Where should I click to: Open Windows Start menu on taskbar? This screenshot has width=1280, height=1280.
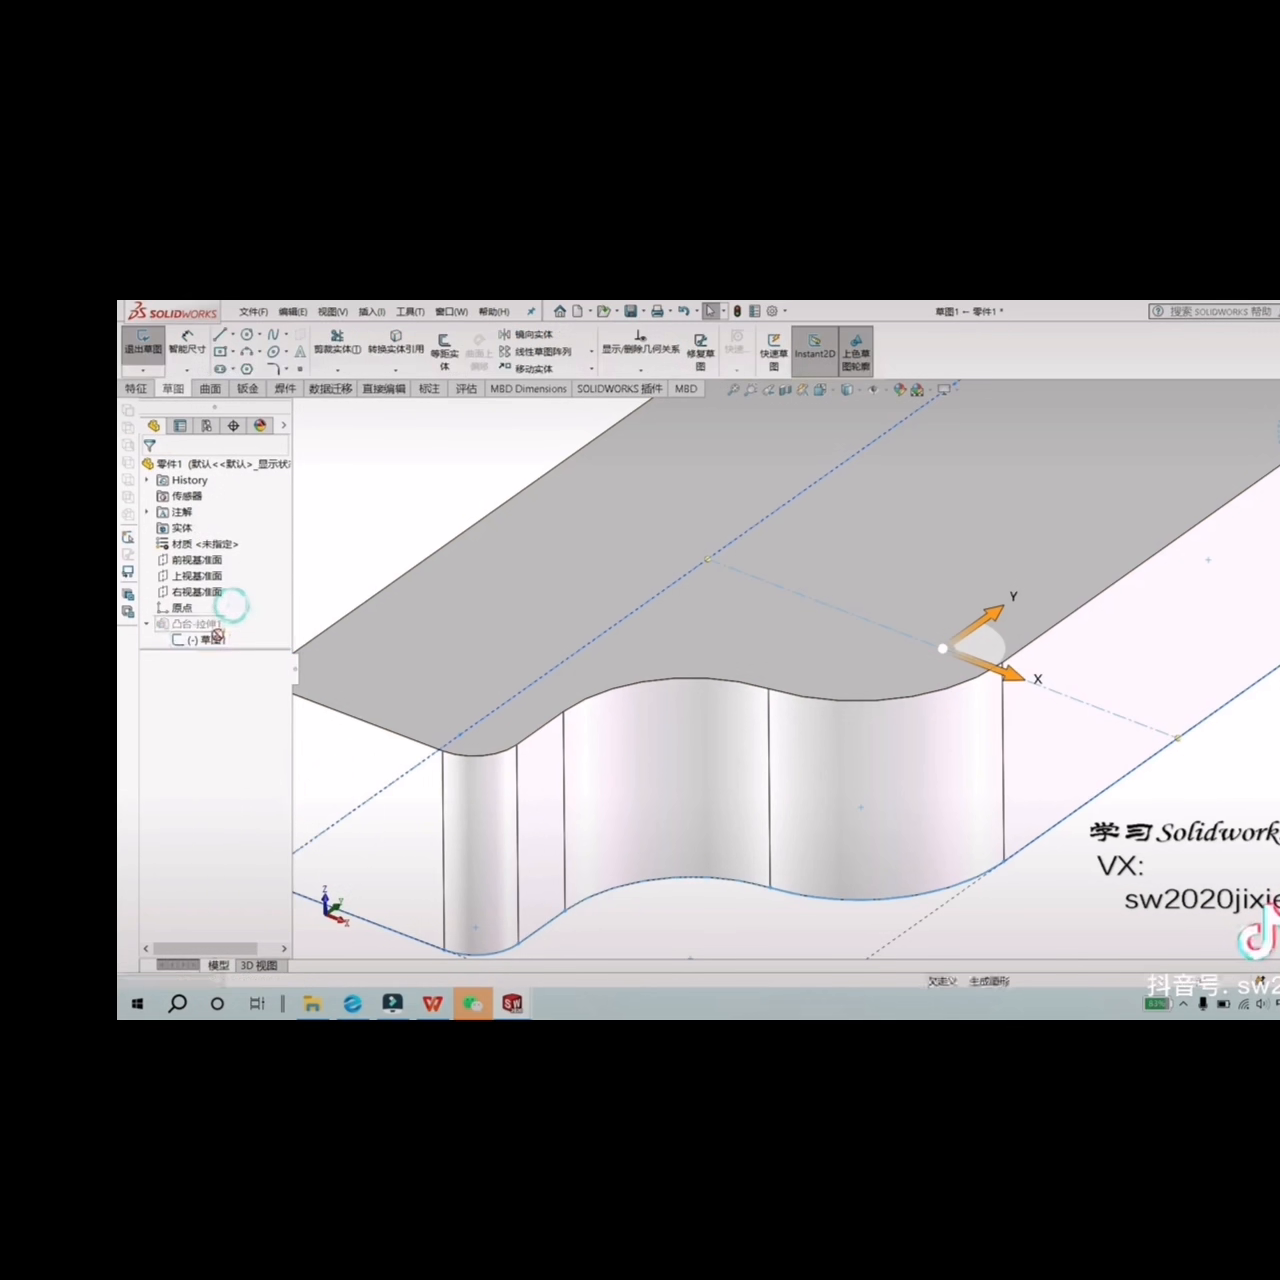(138, 1003)
